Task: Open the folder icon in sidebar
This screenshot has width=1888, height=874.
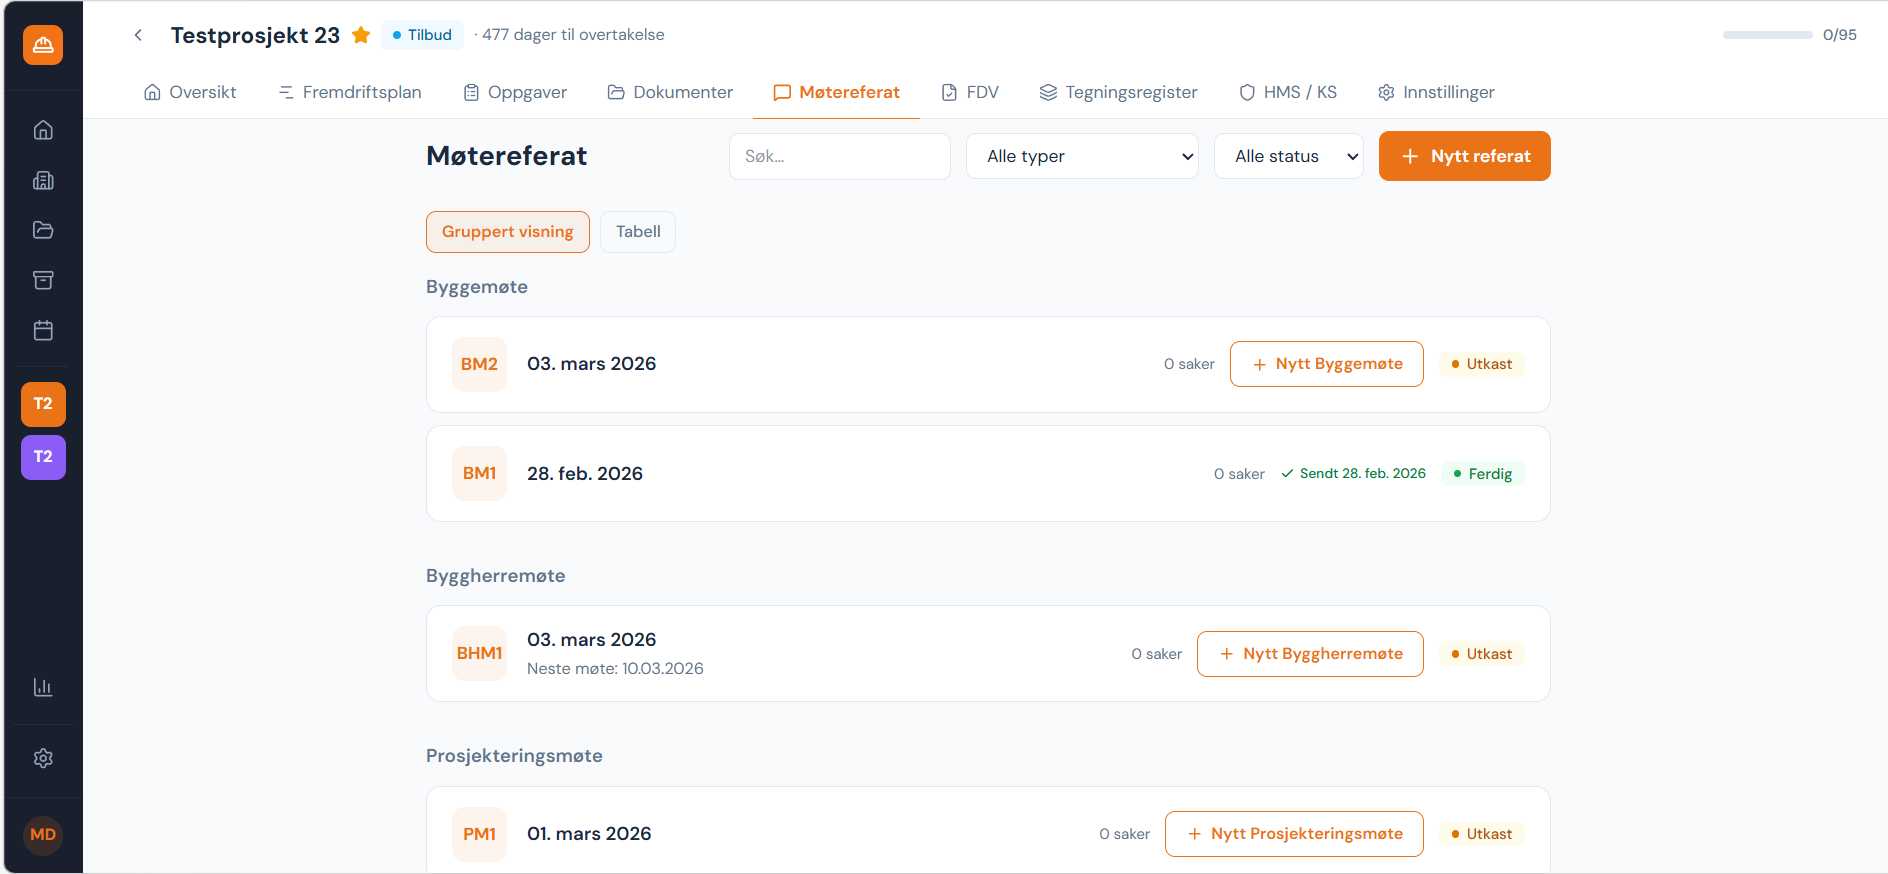Action: click(43, 230)
